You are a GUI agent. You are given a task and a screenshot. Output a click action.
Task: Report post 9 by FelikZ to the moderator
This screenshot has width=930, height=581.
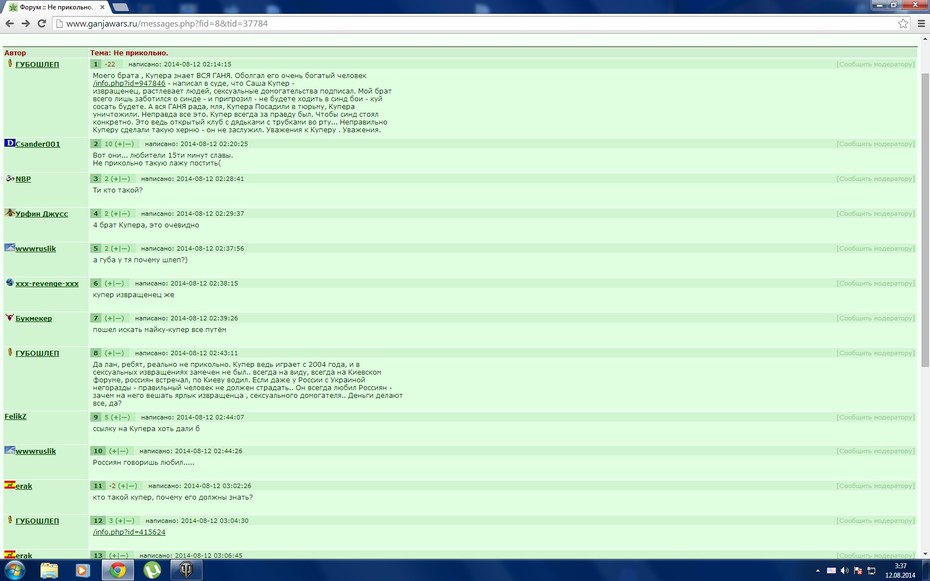pyautogui.click(x=875, y=417)
